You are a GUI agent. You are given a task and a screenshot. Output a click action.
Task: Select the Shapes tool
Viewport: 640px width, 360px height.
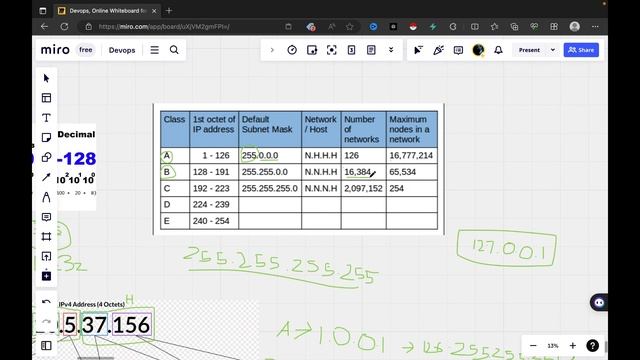tap(46, 157)
